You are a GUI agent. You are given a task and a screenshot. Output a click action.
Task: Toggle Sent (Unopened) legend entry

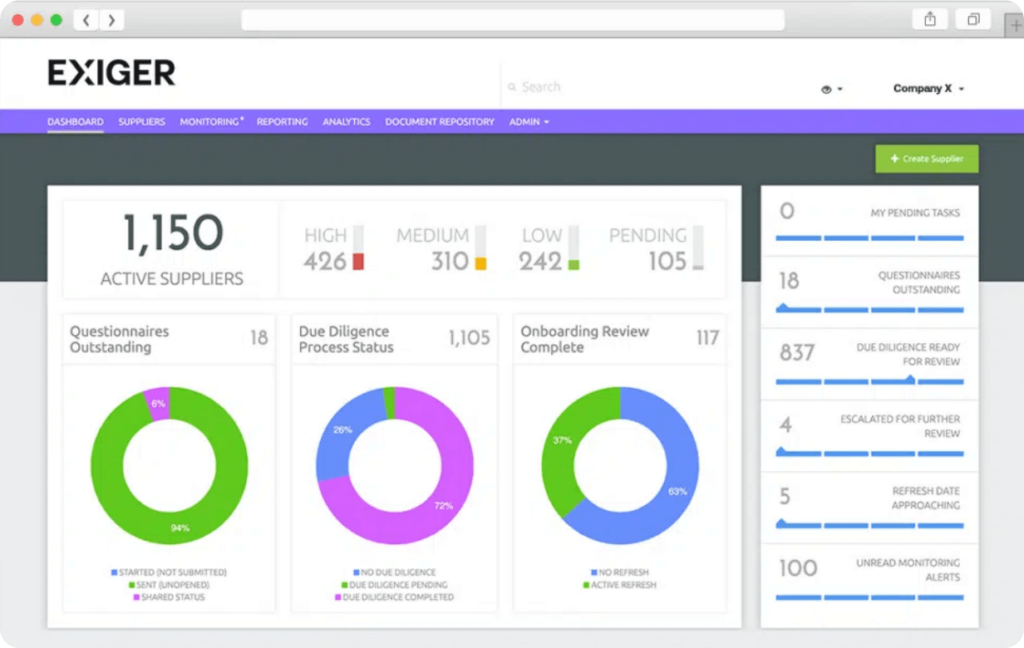(169, 585)
